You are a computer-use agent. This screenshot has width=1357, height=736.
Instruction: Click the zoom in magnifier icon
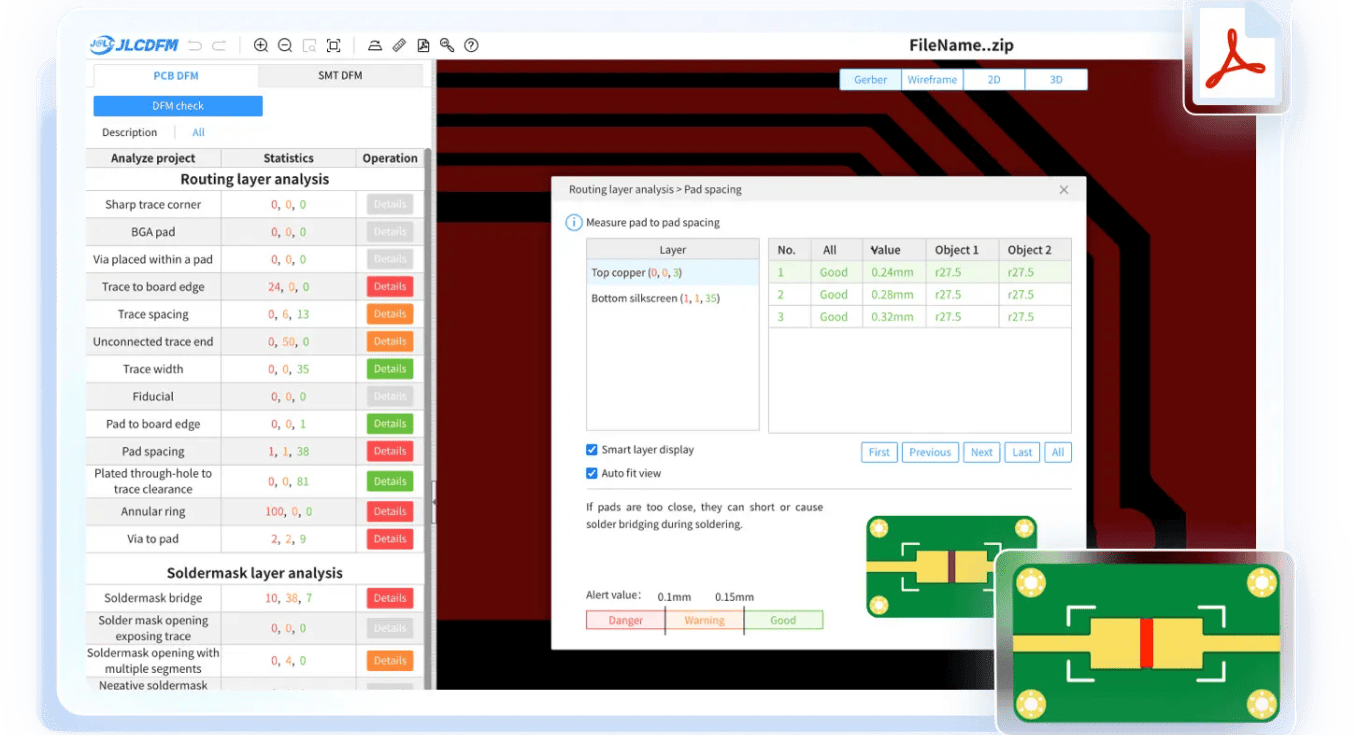pos(261,45)
